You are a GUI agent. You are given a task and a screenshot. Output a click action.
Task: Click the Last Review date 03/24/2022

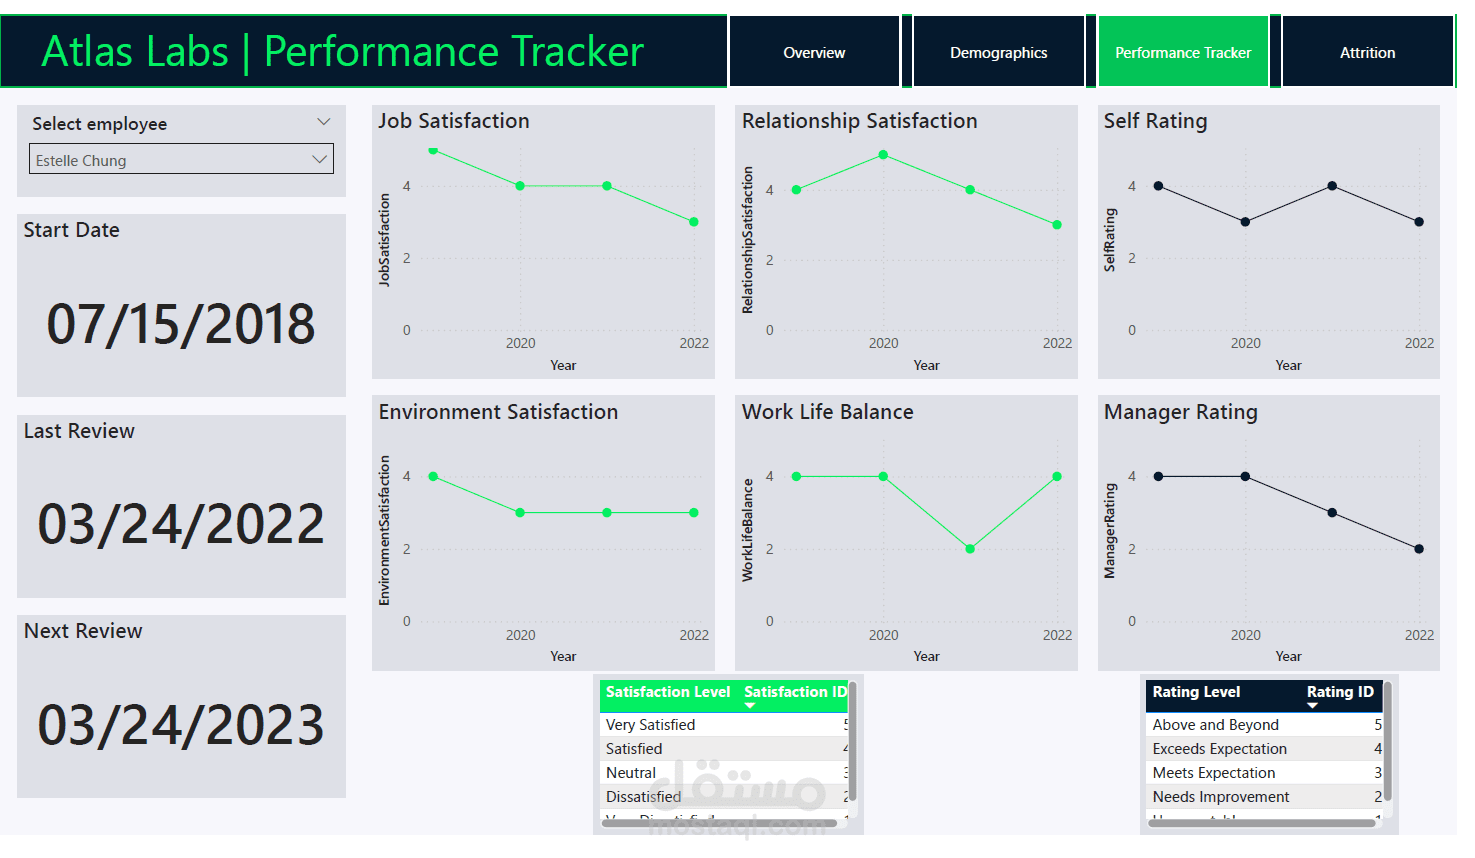181,524
